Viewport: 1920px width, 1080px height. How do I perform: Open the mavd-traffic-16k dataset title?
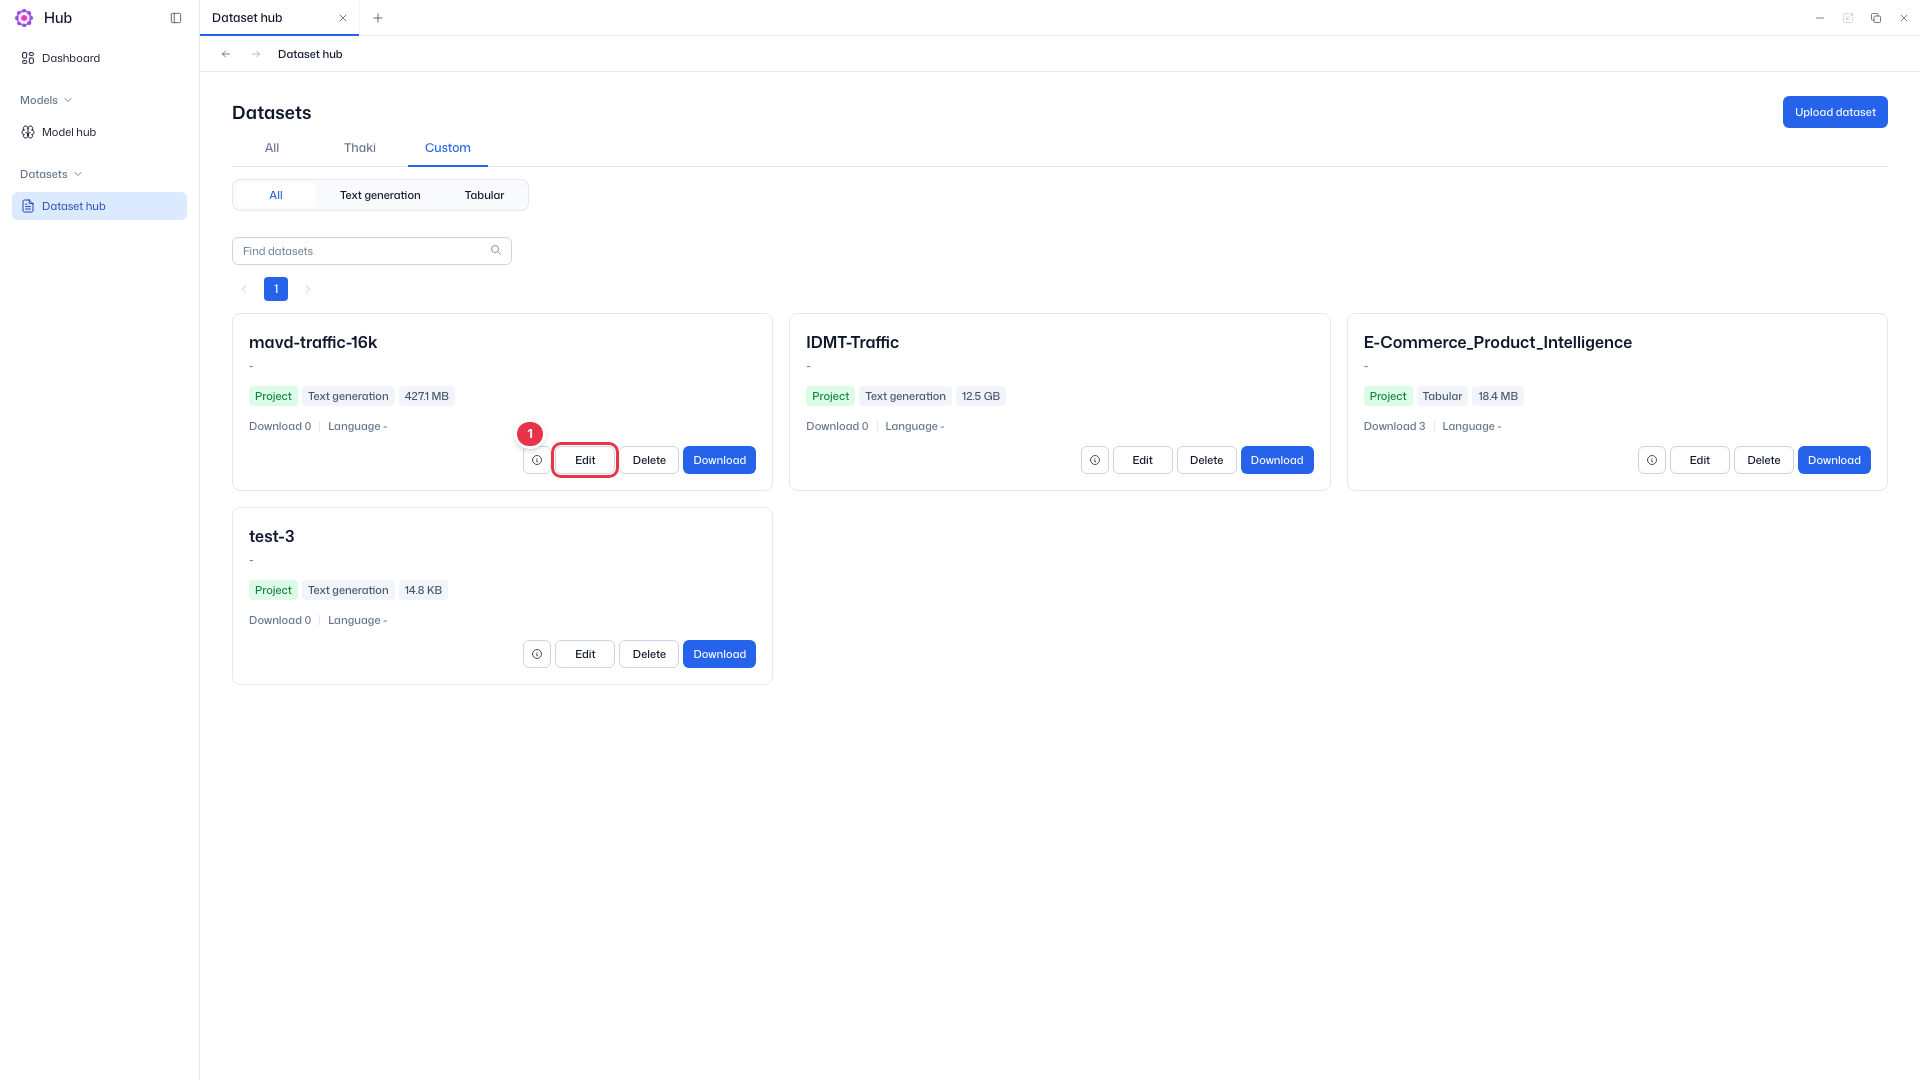click(x=313, y=342)
